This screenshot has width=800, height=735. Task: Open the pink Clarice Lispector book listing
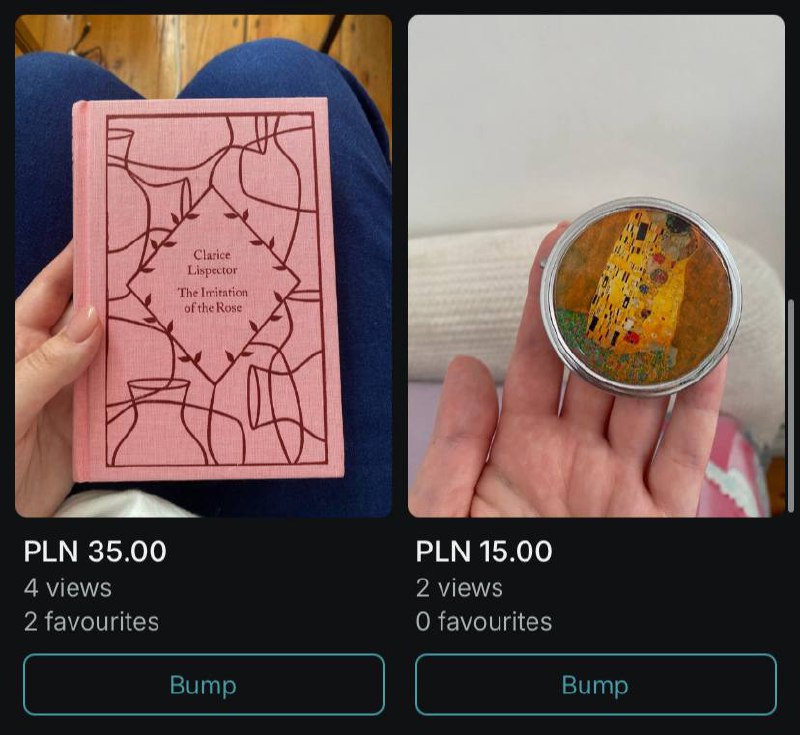click(x=204, y=266)
